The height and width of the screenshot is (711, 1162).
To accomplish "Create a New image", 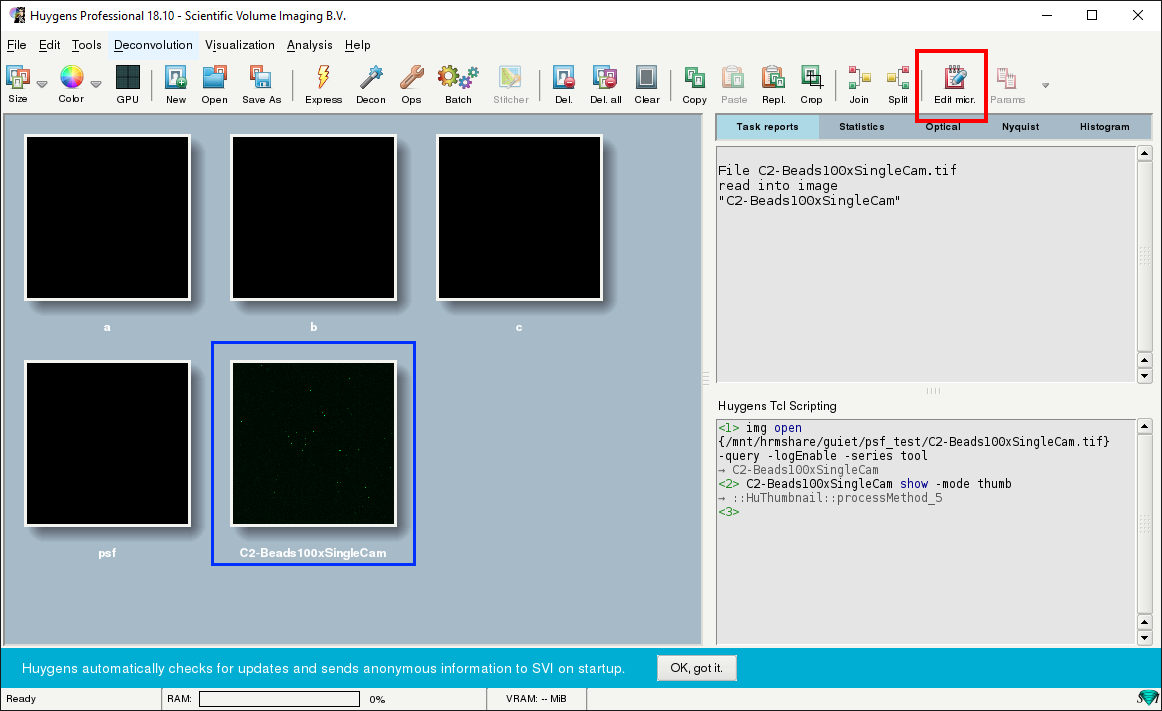I will [176, 84].
